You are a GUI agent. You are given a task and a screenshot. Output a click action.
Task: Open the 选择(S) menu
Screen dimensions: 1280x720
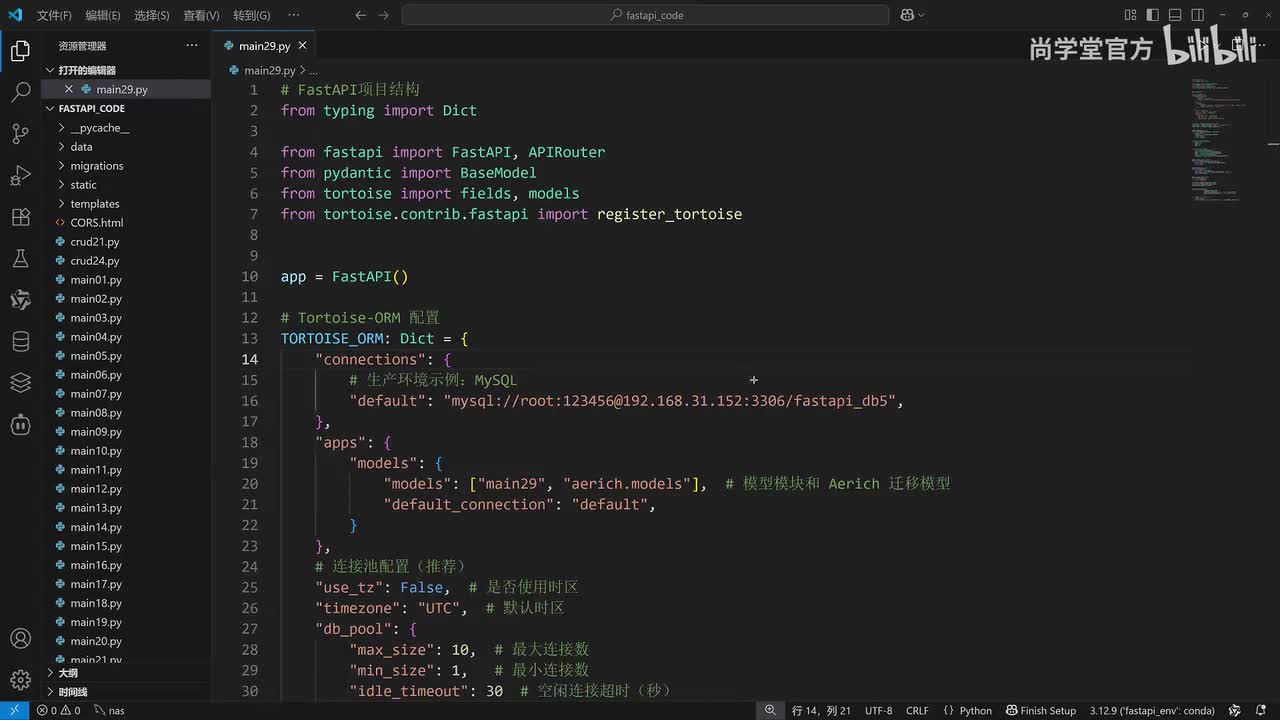coord(152,15)
